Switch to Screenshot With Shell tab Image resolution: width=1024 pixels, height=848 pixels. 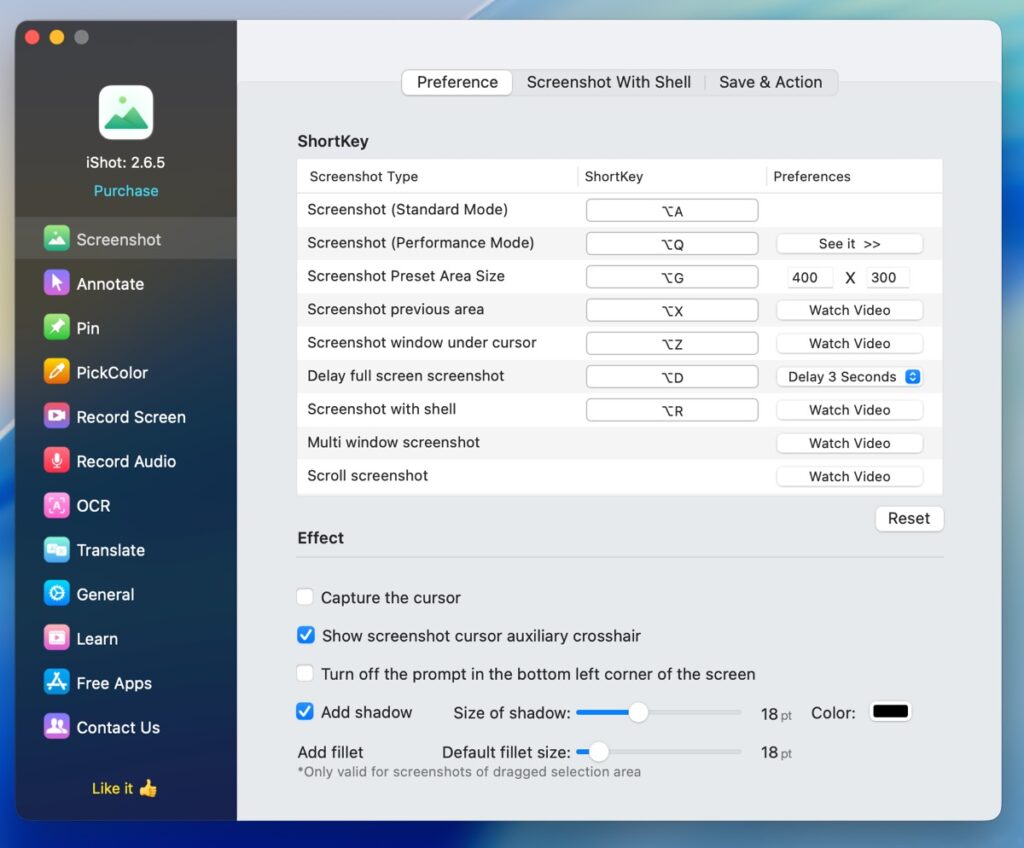[608, 82]
